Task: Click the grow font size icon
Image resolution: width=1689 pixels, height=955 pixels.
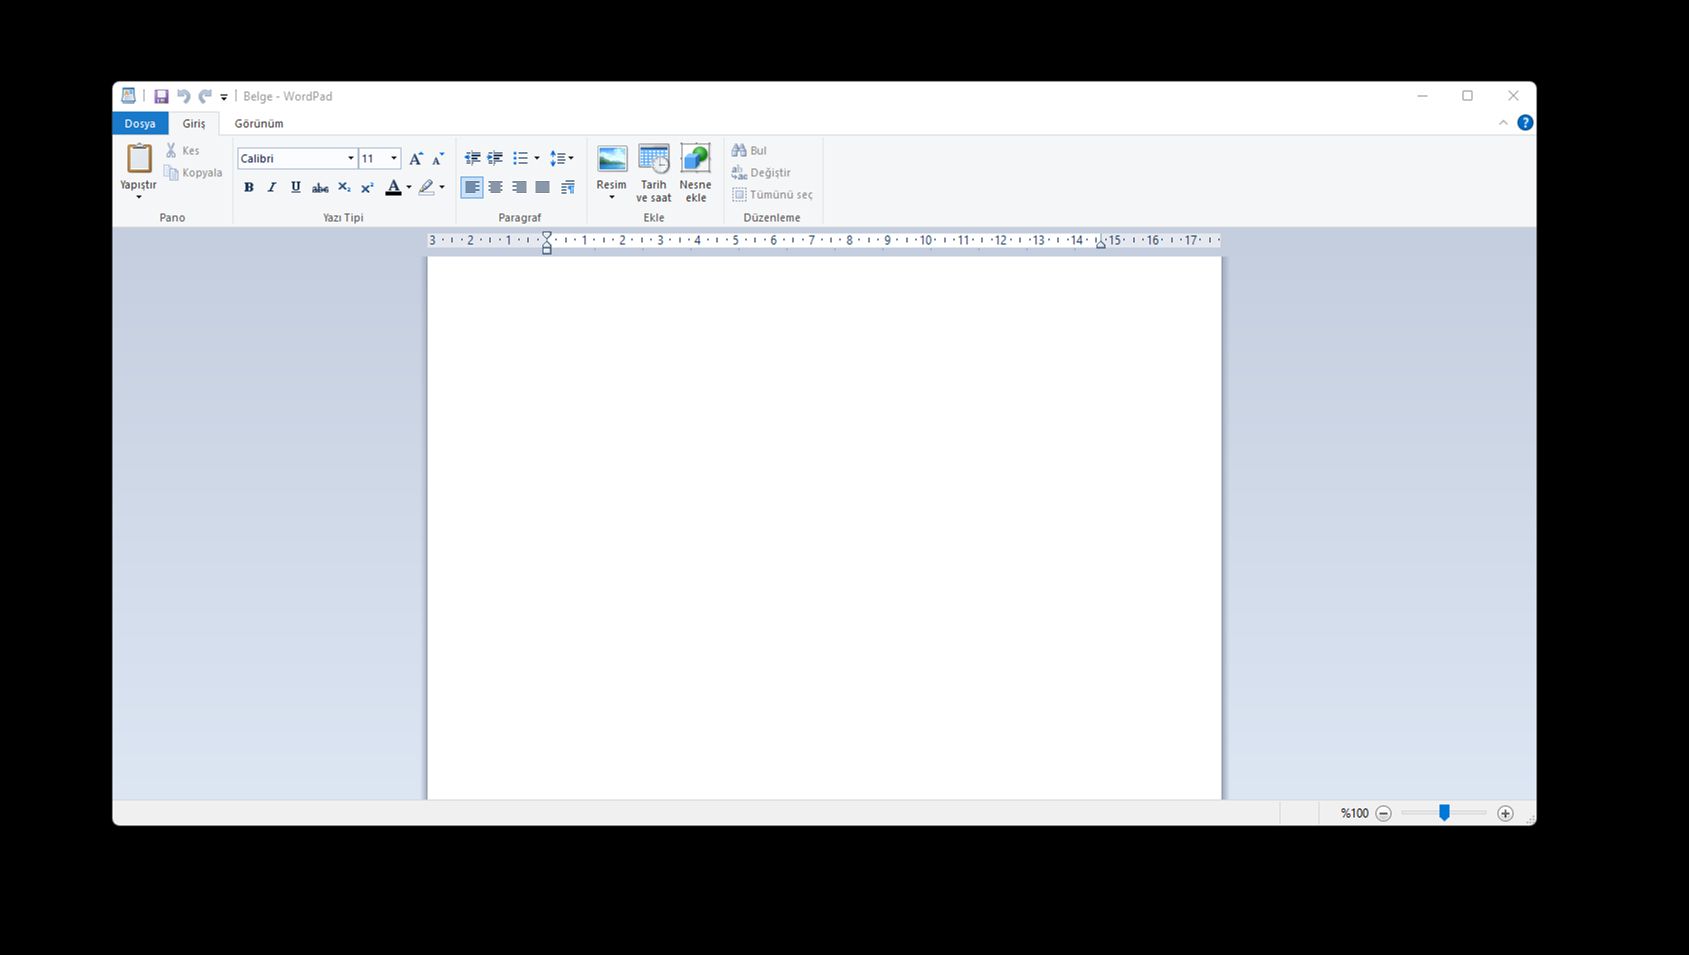Action: click(x=416, y=159)
